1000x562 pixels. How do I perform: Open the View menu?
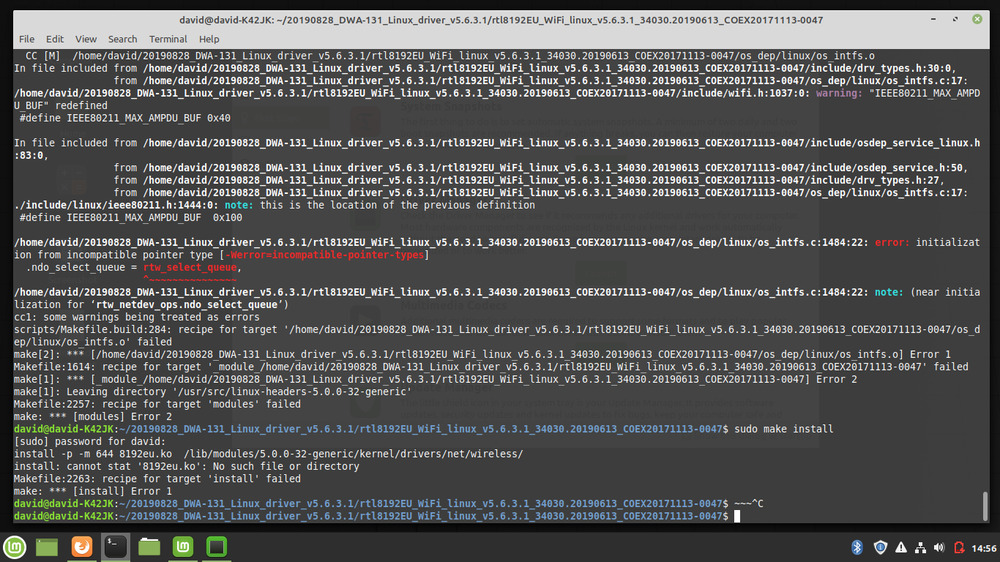click(86, 39)
